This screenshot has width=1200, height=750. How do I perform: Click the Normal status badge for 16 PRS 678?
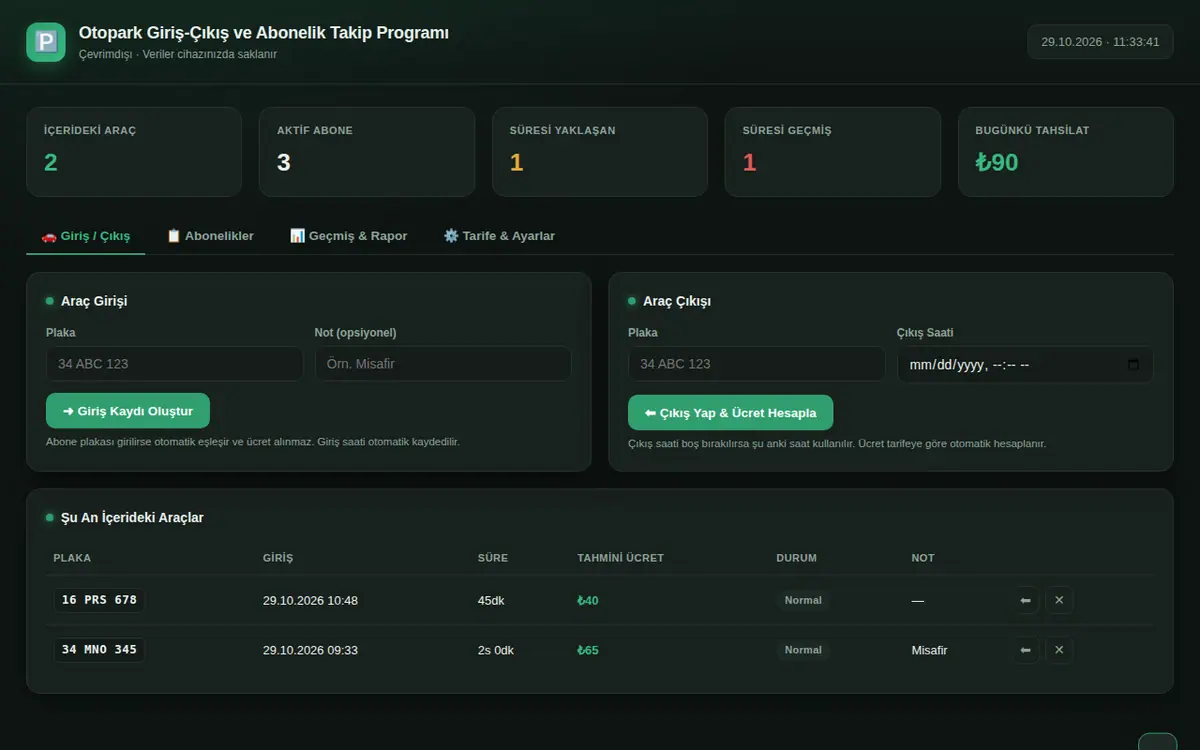(x=803, y=600)
